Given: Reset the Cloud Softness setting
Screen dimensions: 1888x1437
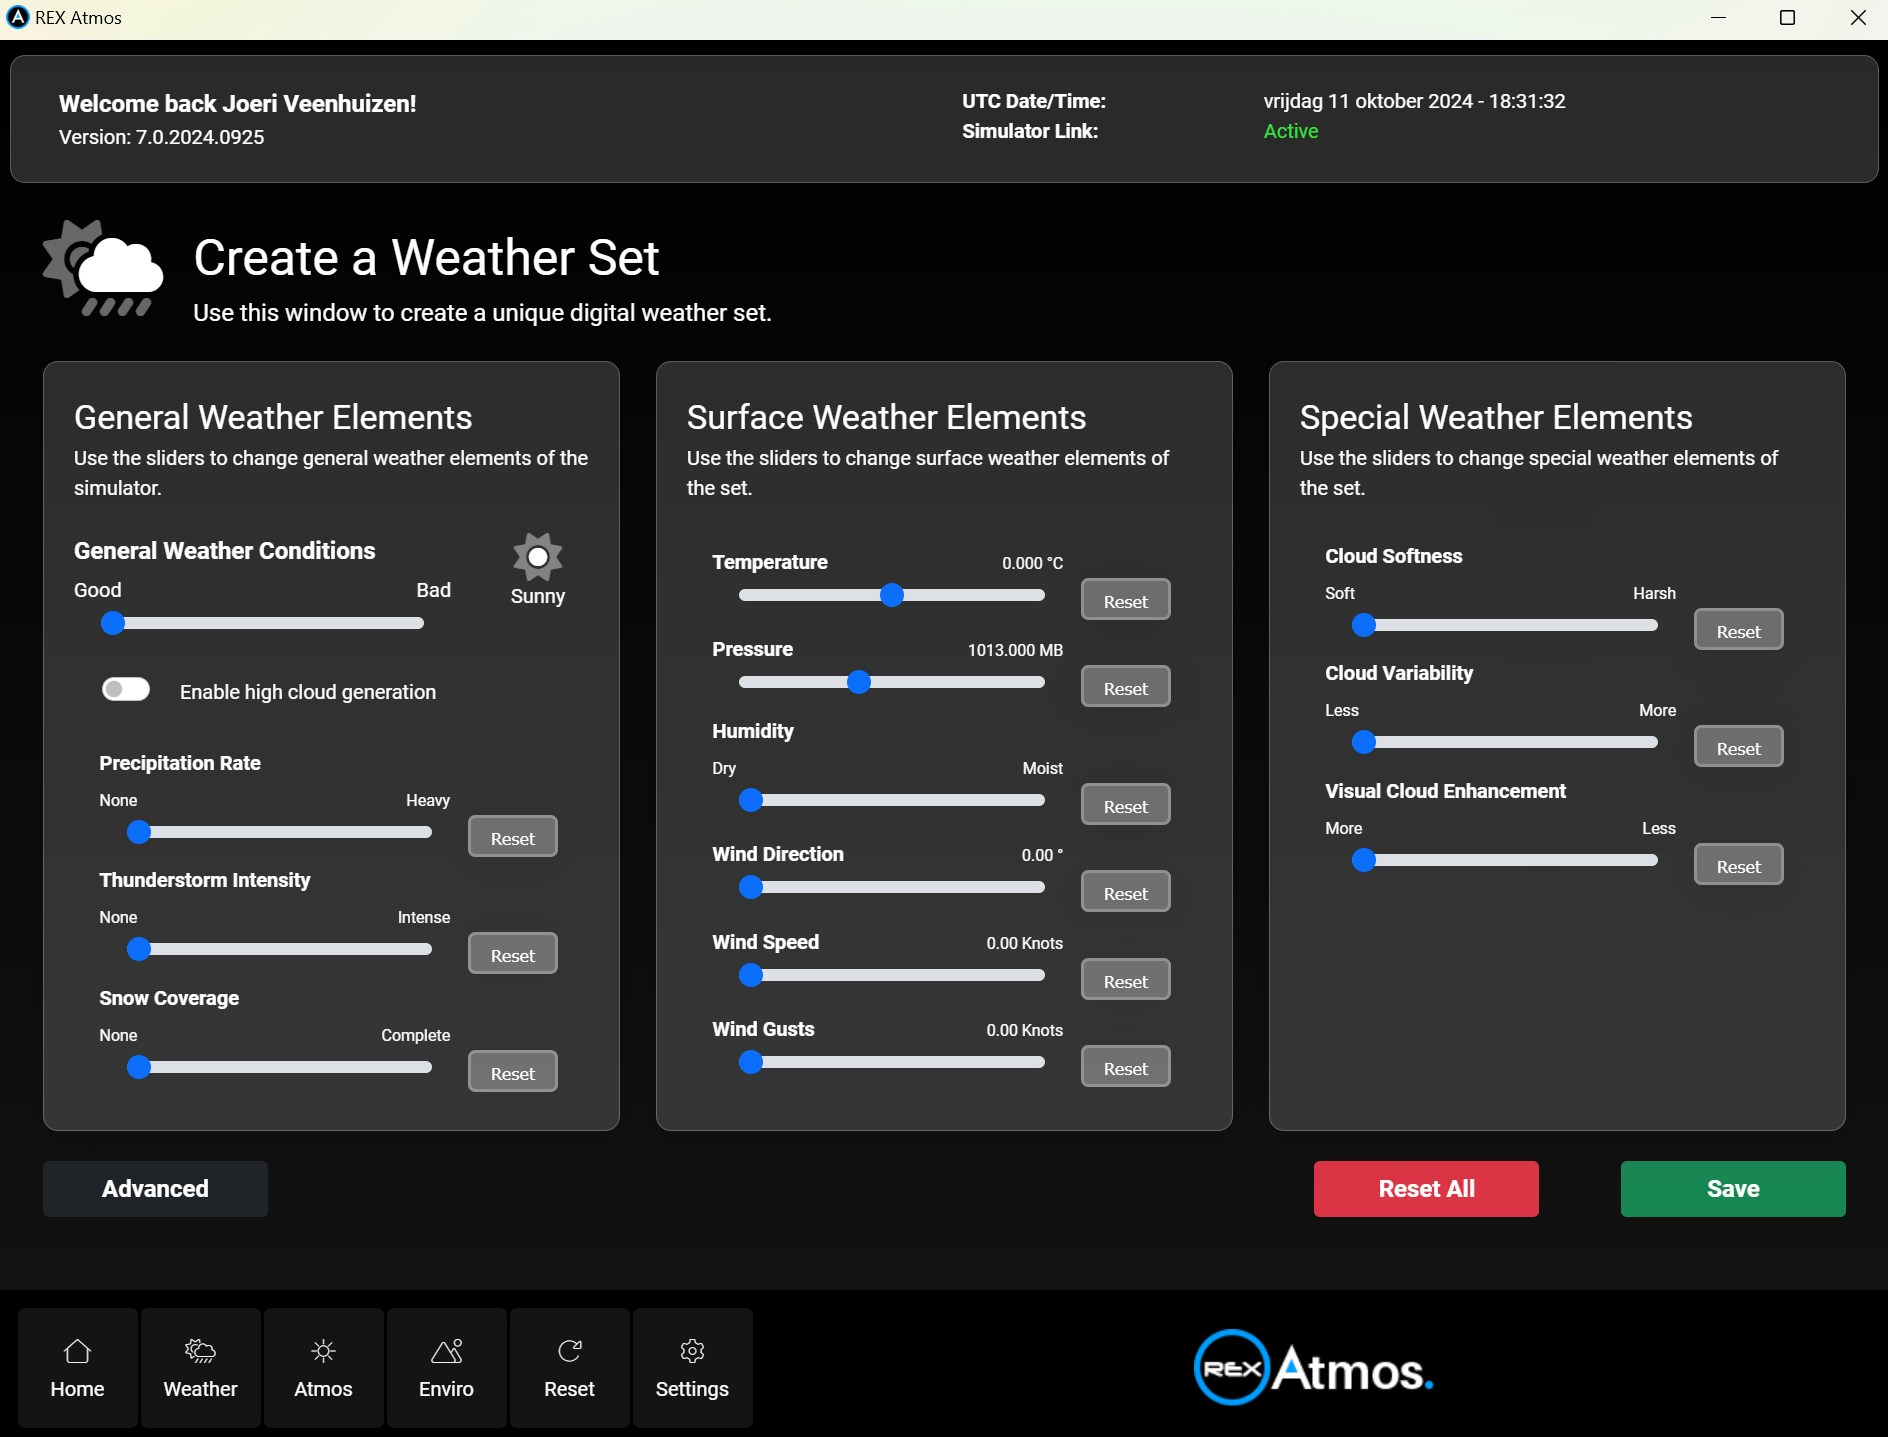Looking at the screenshot, I should click(x=1738, y=631).
